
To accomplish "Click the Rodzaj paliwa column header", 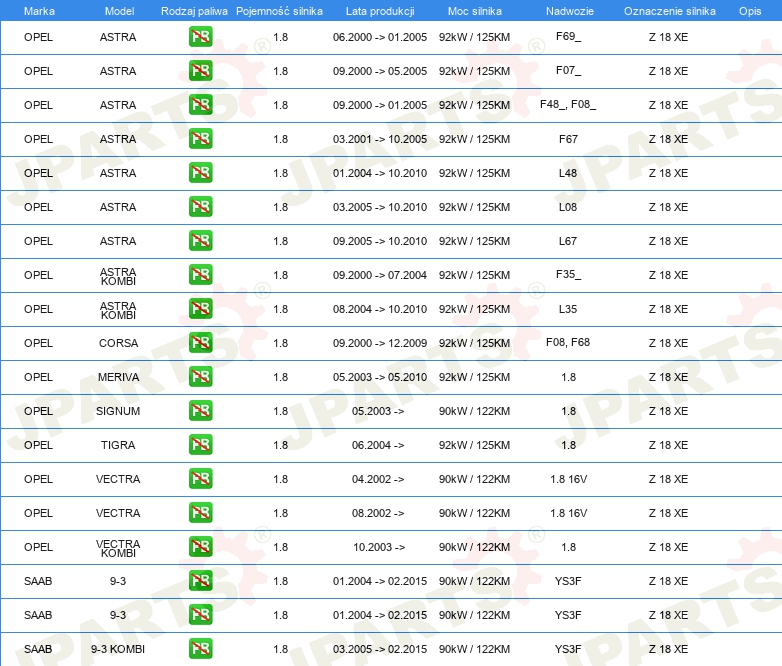I will click(194, 11).
